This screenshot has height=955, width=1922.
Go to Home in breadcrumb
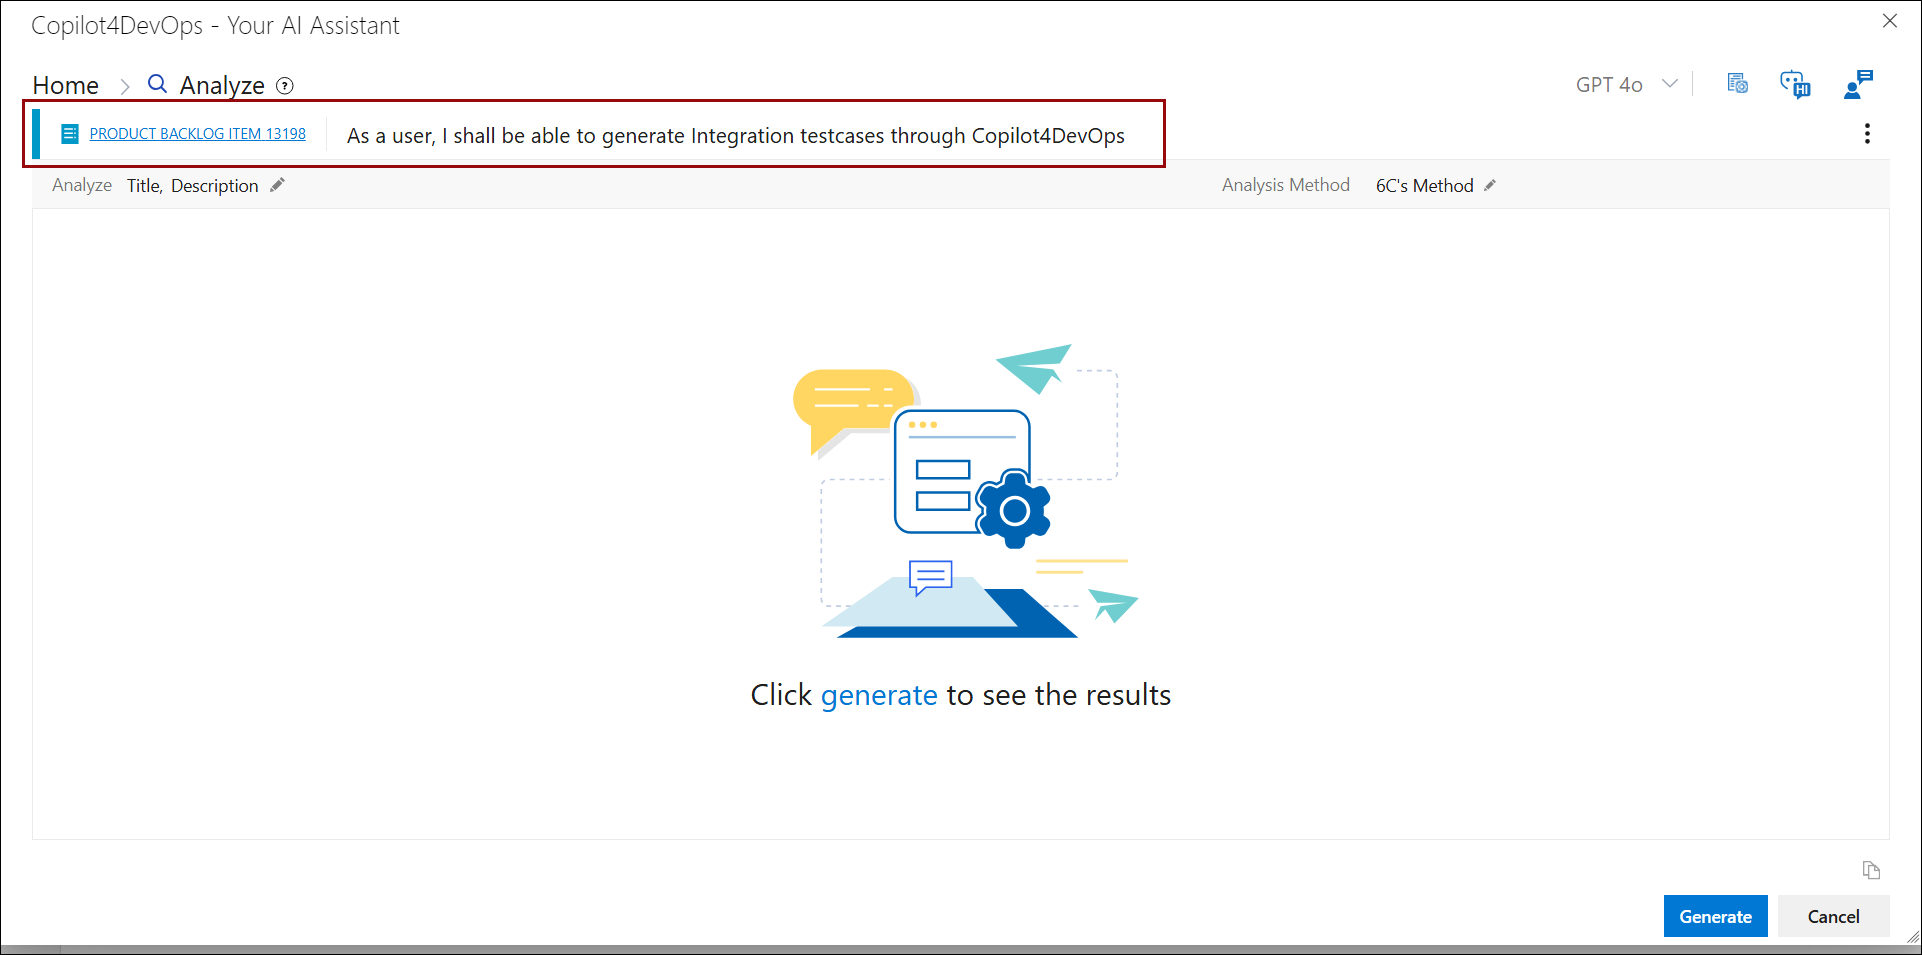(x=65, y=85)
